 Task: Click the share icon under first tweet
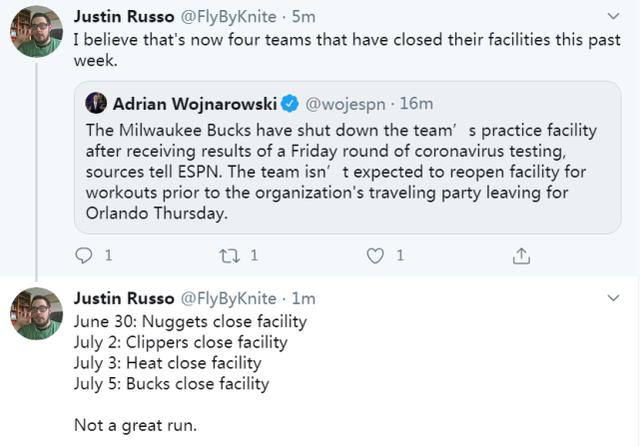point(521,256)
